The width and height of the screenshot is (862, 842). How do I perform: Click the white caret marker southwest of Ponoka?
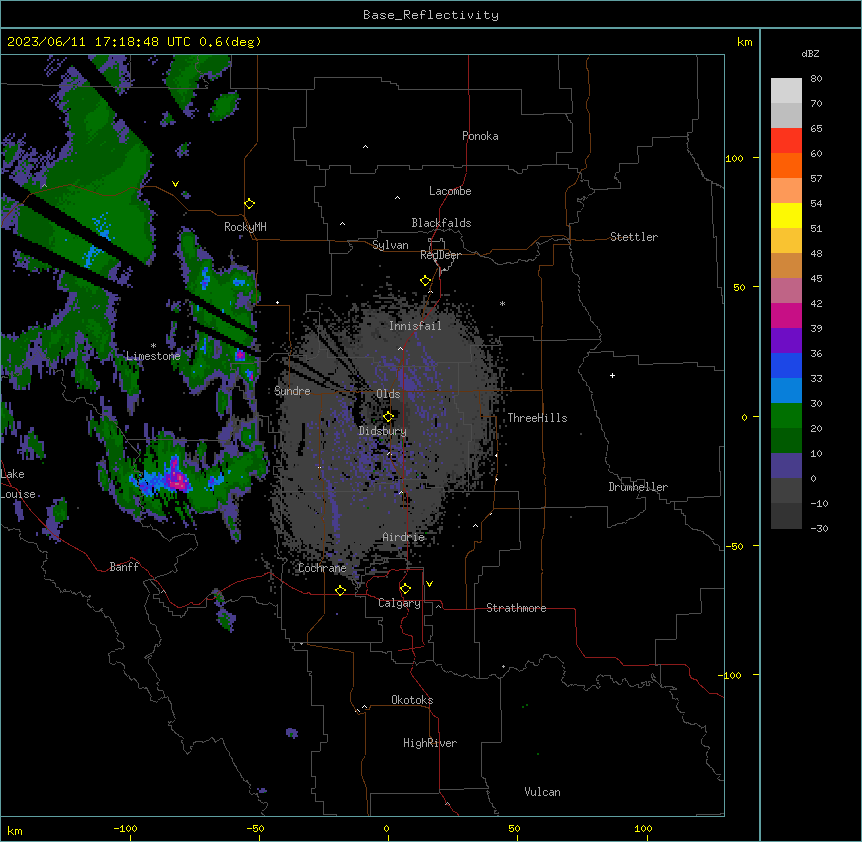tap(366, 147)
